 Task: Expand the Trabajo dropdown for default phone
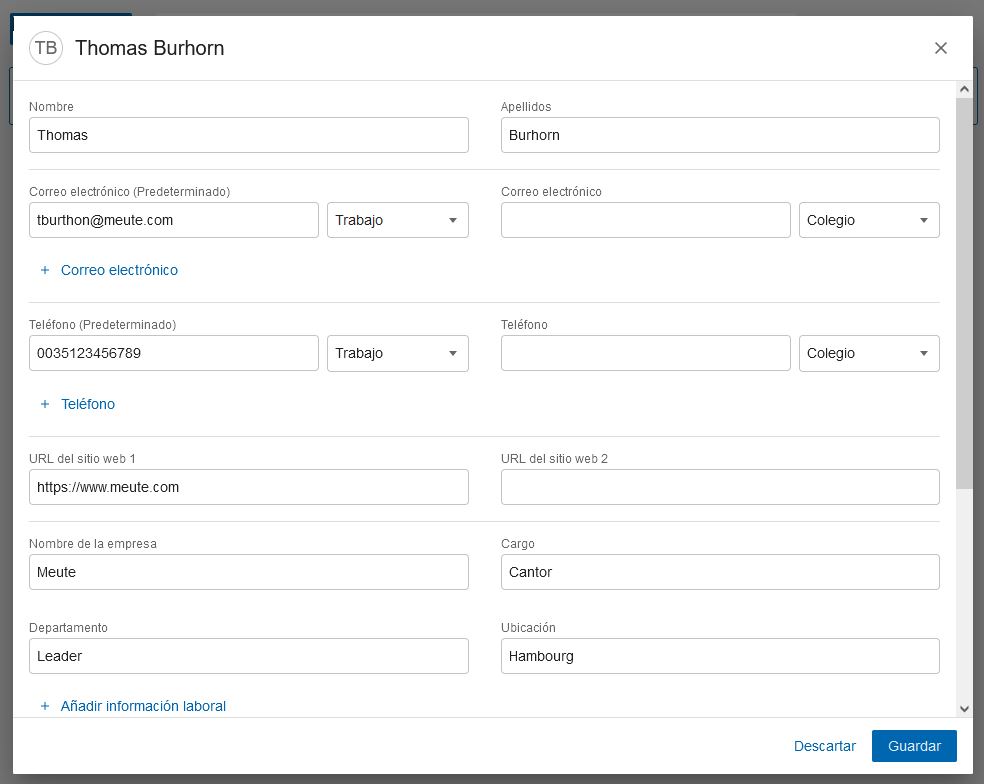point(397,353)
